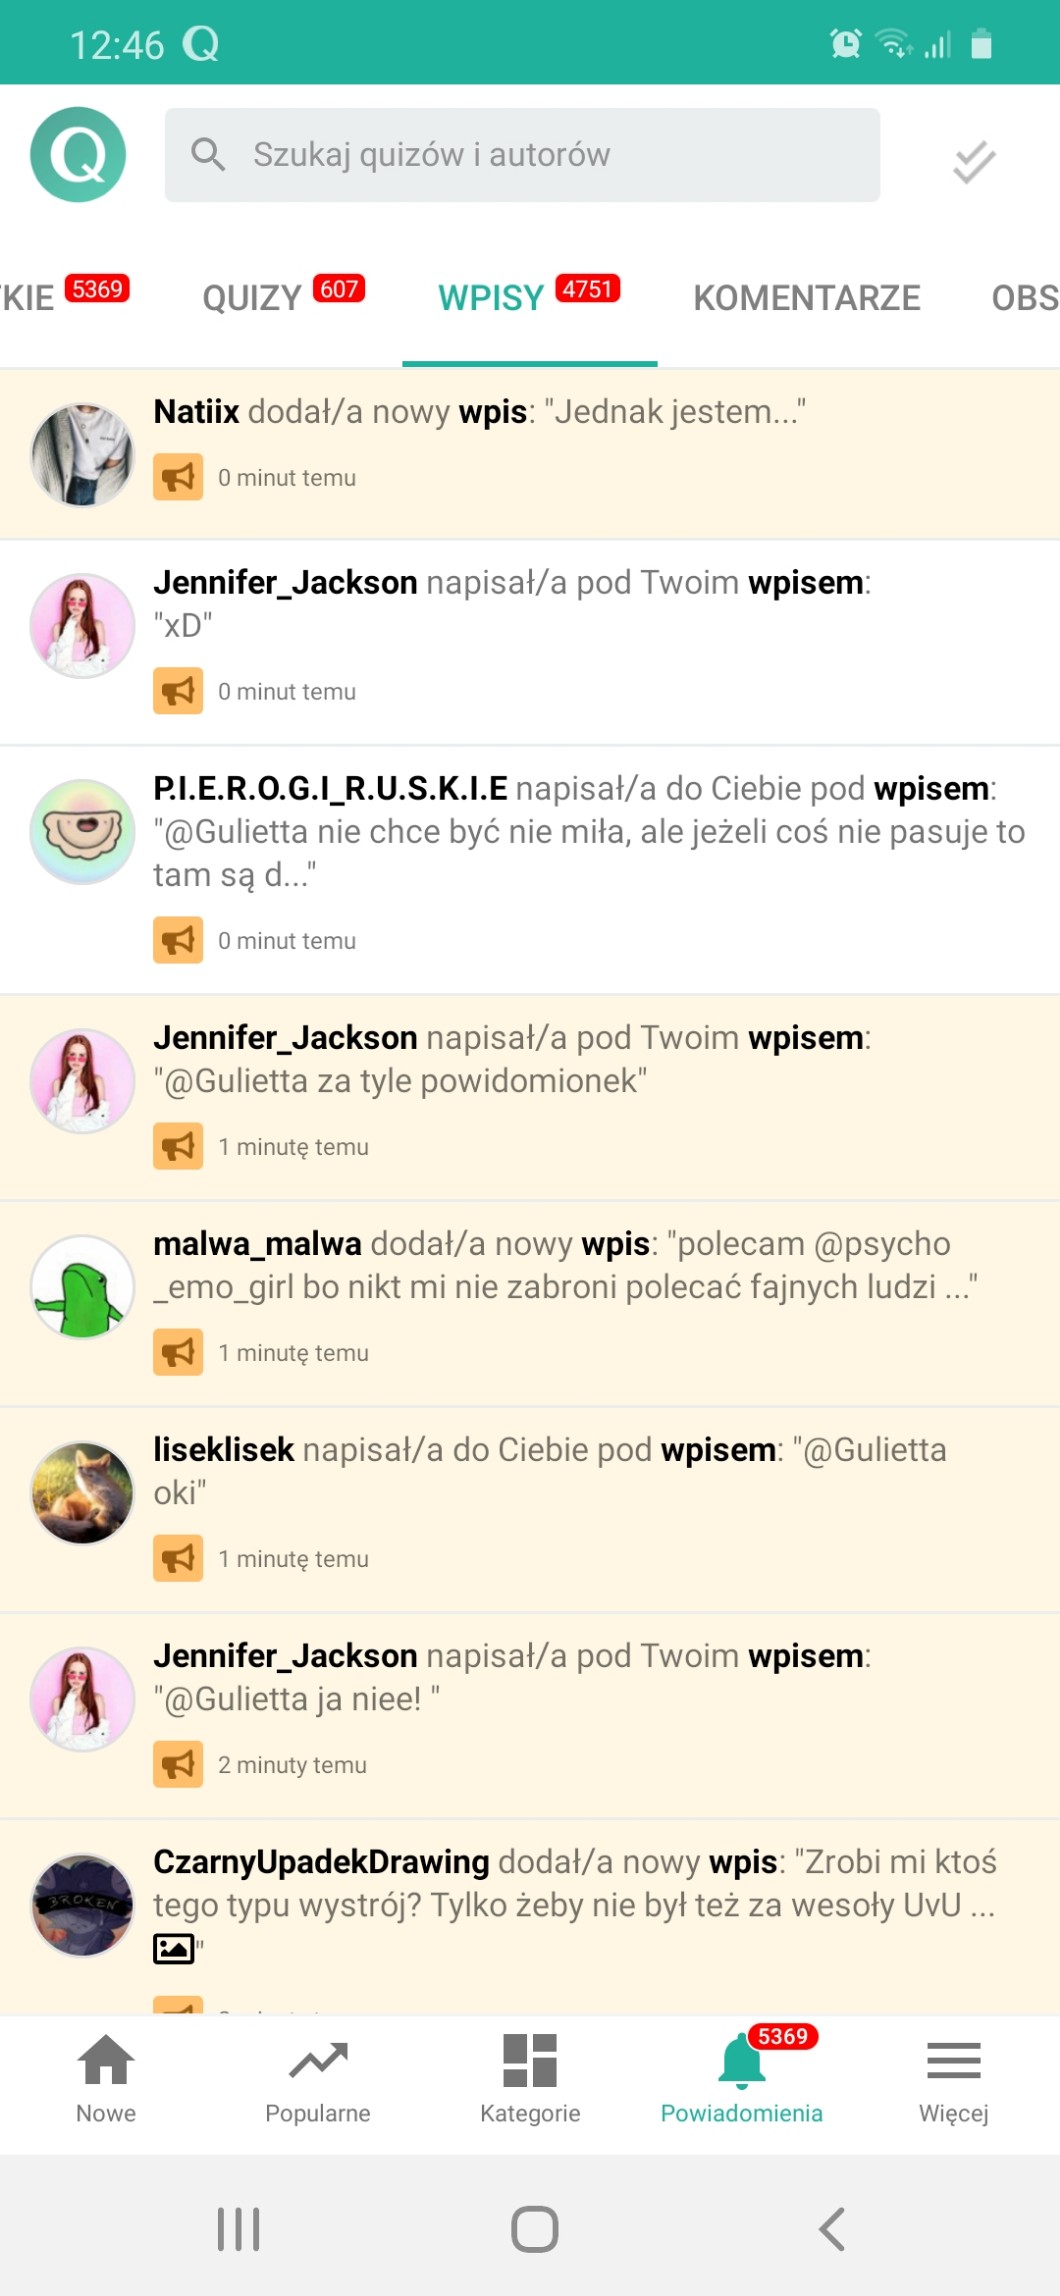Open malwa_malwa's frog avatar
1060x2296 pixels.
coord(82,1287)
